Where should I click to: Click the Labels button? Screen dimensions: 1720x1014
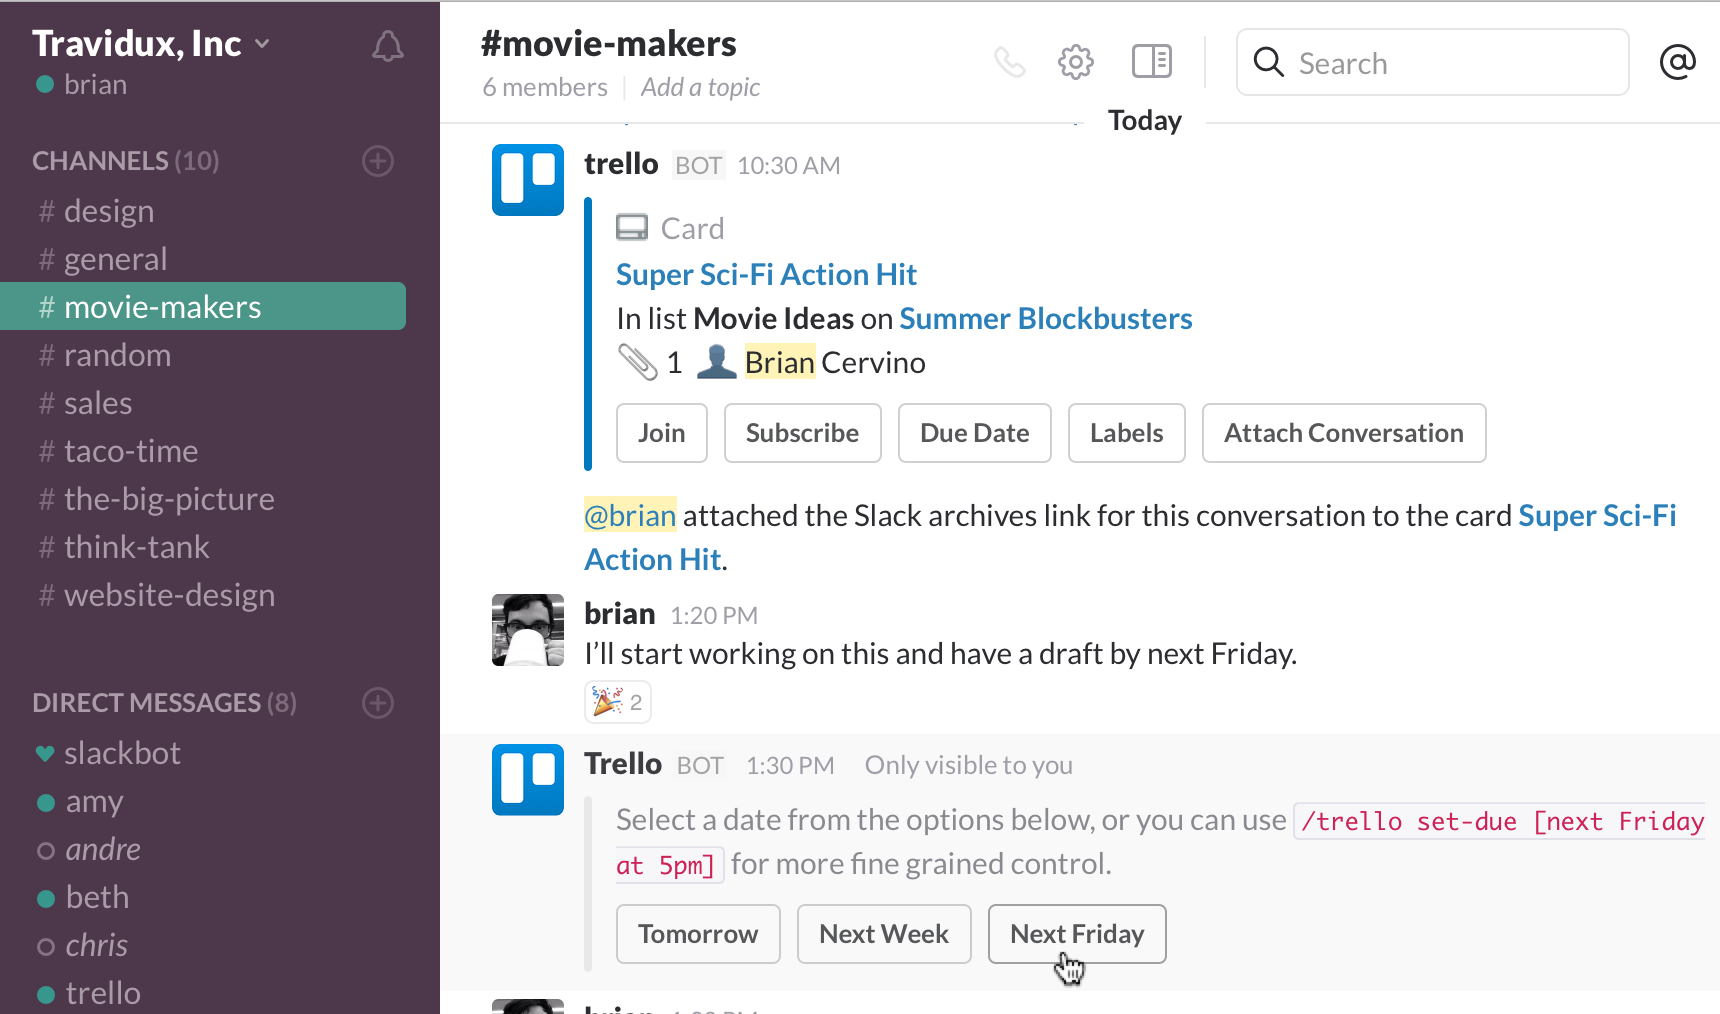[x=1127, y=433]
